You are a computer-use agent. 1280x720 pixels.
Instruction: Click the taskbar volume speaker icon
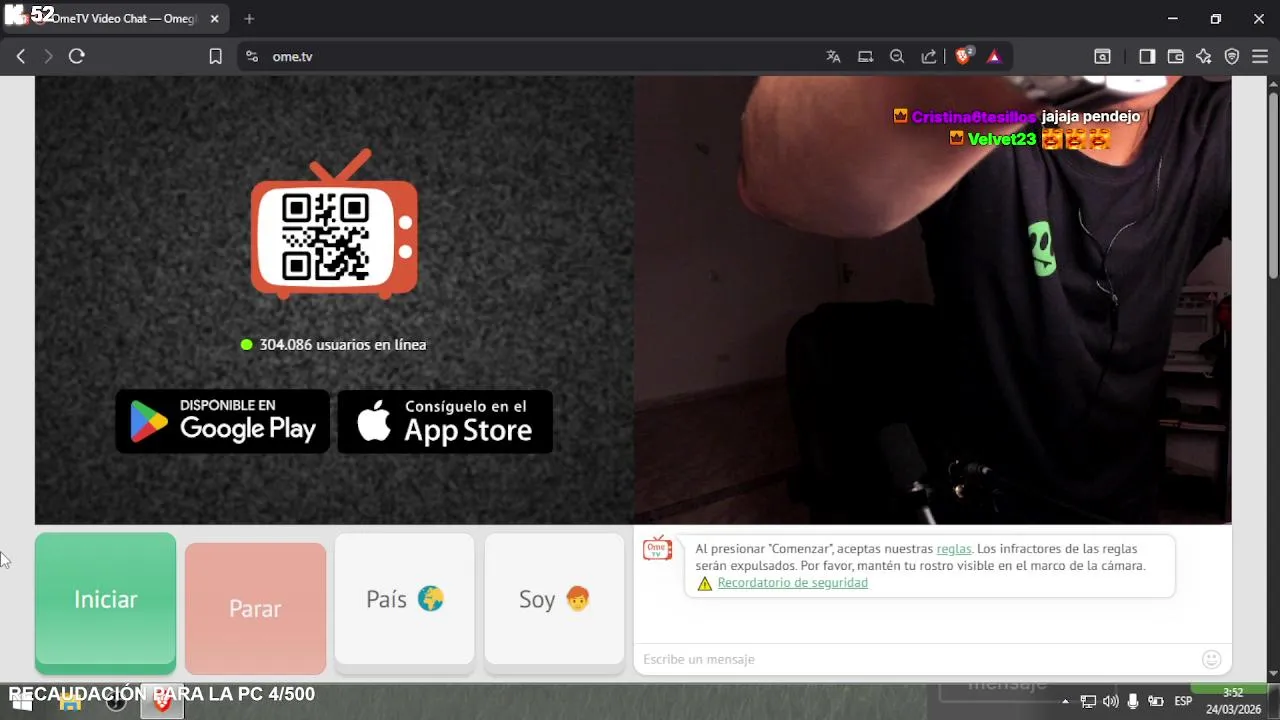[x=1110, y=702]
